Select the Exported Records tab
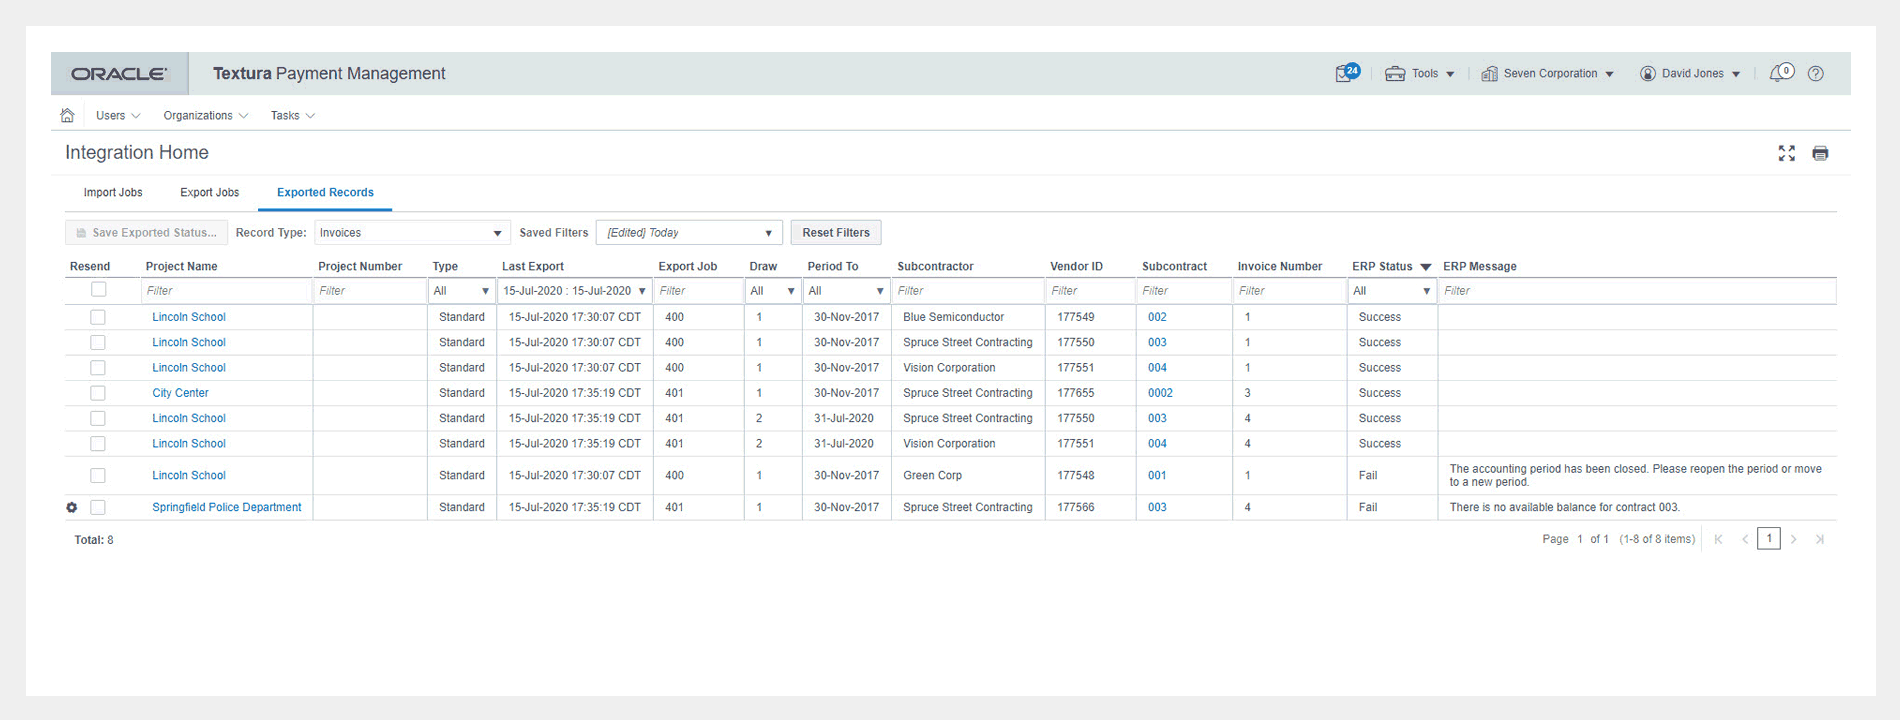 click(325, 193)
